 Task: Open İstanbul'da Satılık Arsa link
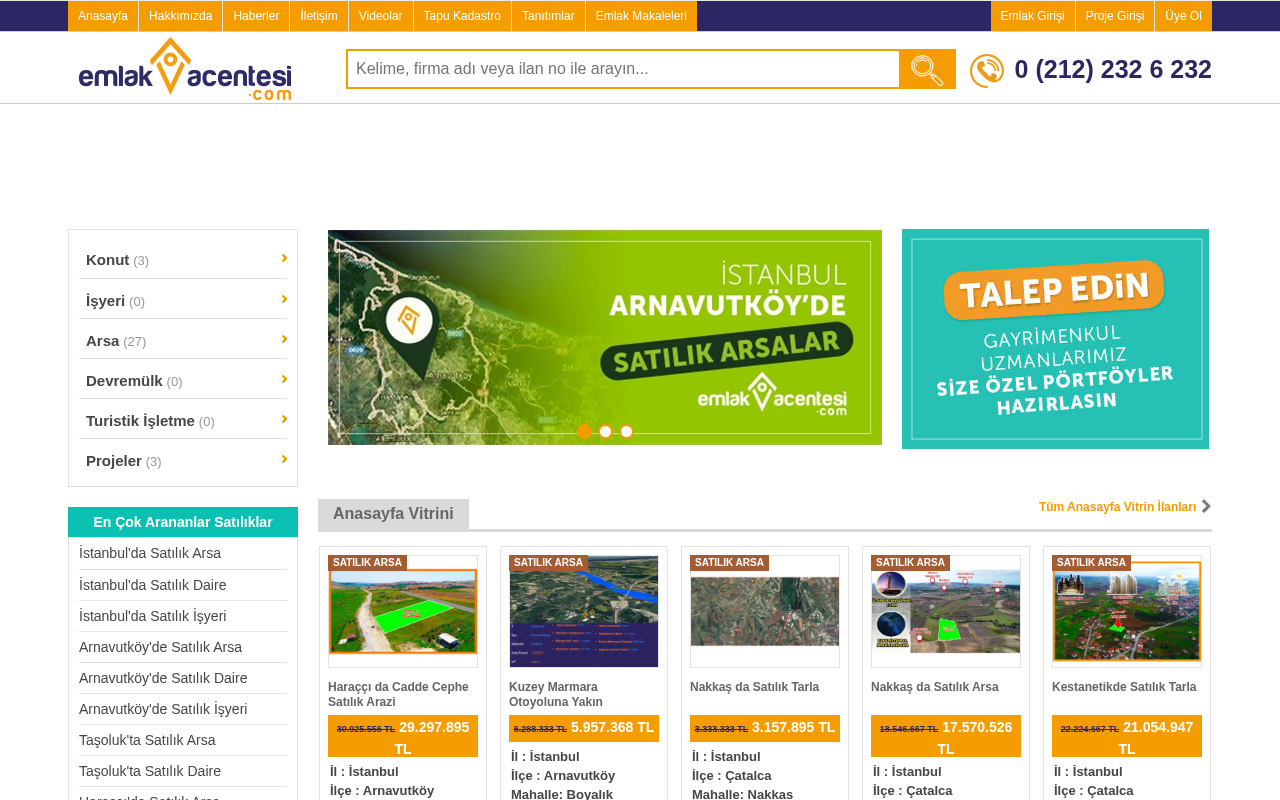pos(150,553)
